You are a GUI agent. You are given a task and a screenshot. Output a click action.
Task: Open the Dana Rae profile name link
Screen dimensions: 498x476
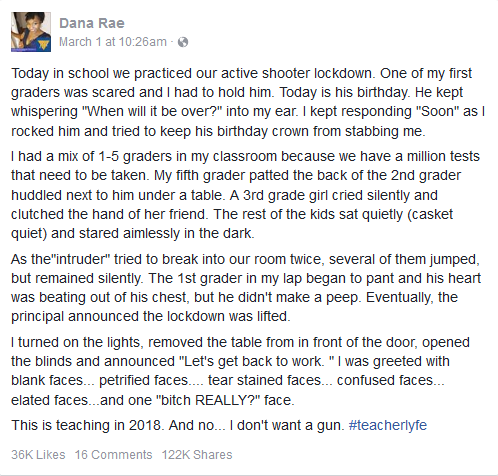92,23
